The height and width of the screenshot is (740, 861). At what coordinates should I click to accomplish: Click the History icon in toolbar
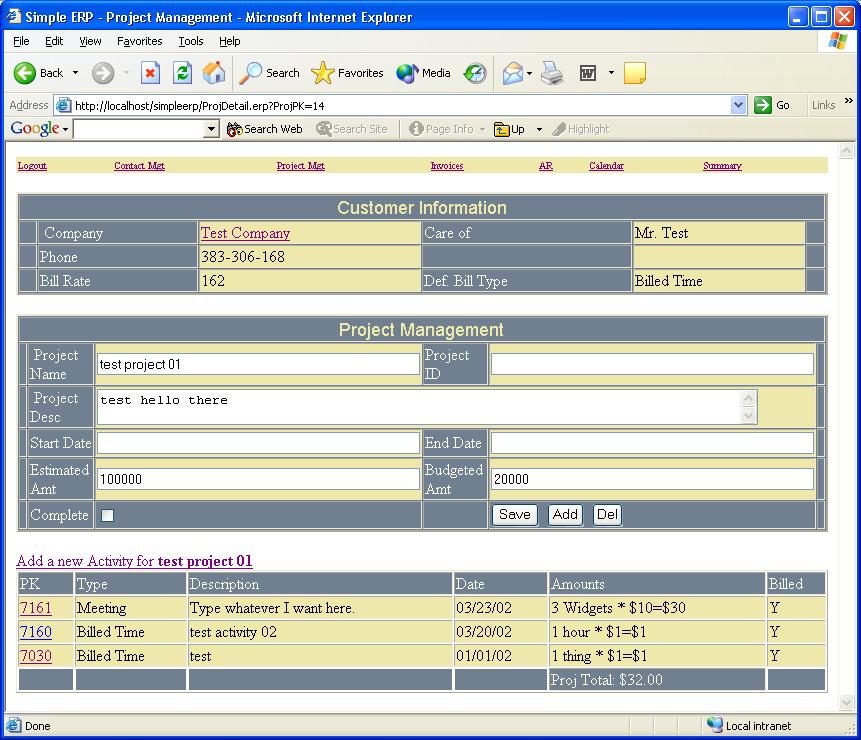click(476, 73)
